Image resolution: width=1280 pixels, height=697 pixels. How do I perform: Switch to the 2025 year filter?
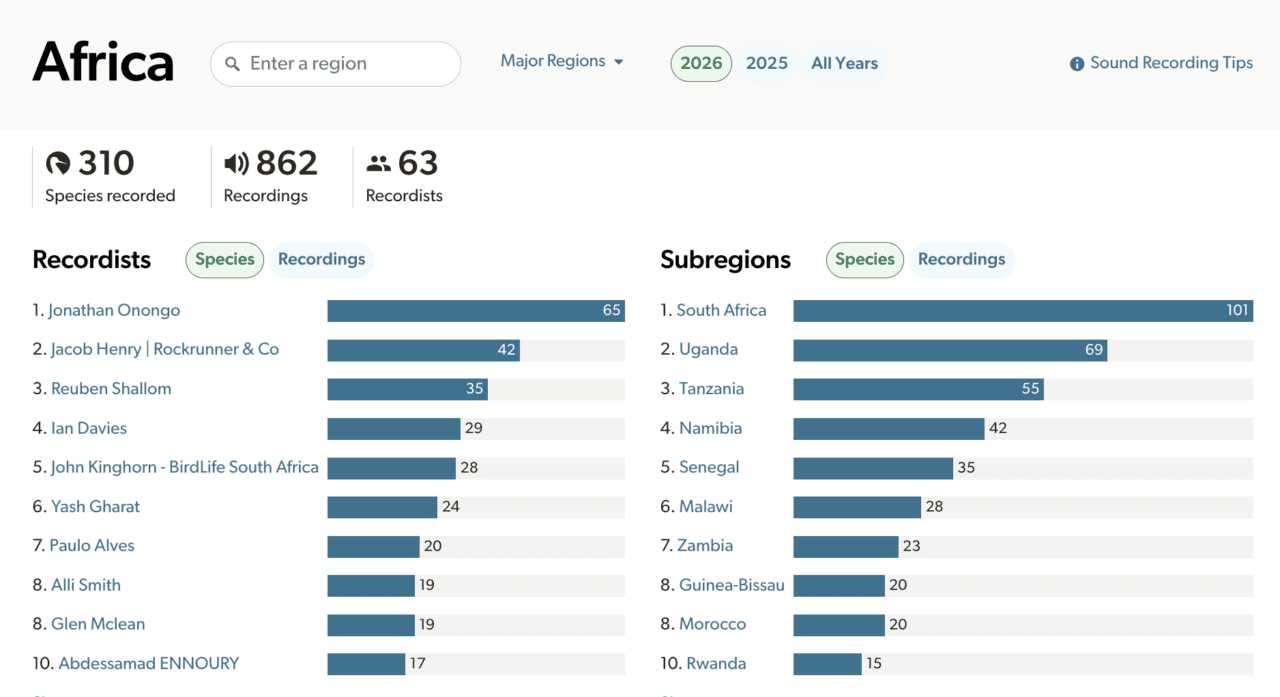[767, 63]
